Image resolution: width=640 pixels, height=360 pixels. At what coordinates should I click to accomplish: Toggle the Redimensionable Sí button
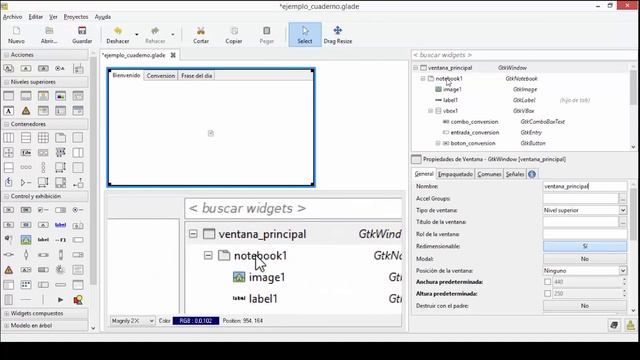[584, 246]
